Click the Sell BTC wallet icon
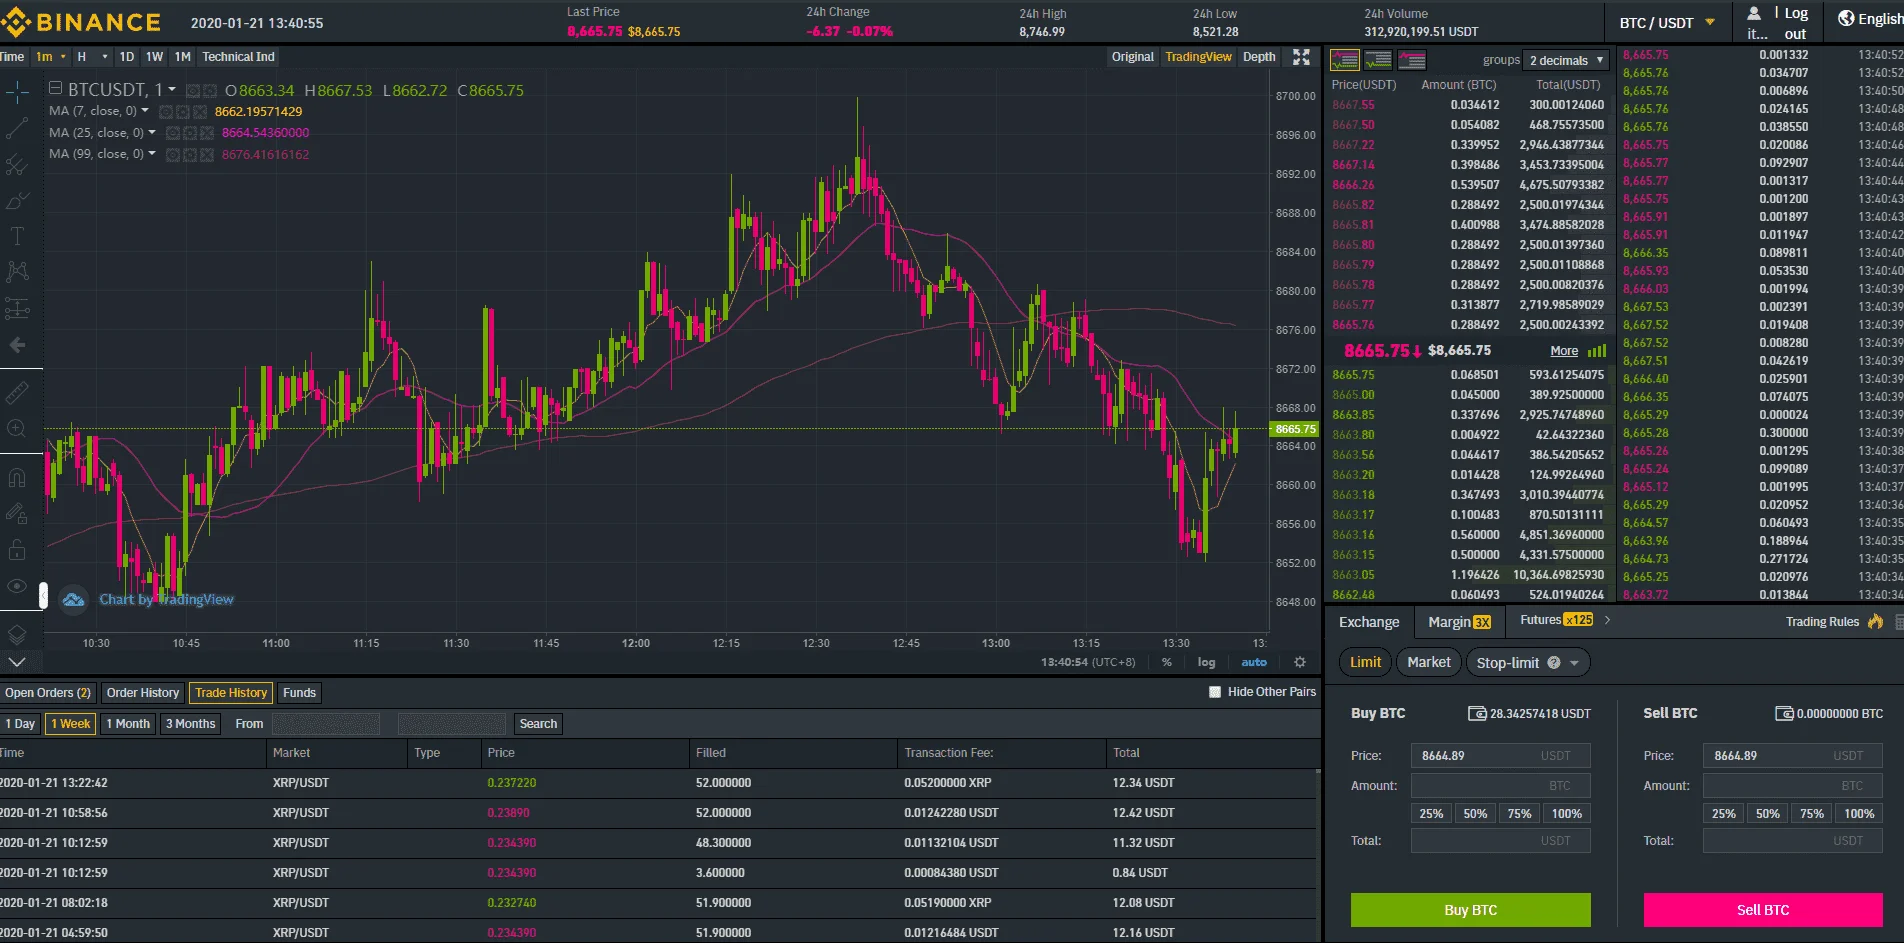This screenshot has height=943, width=1904. tap(1784, 713)
